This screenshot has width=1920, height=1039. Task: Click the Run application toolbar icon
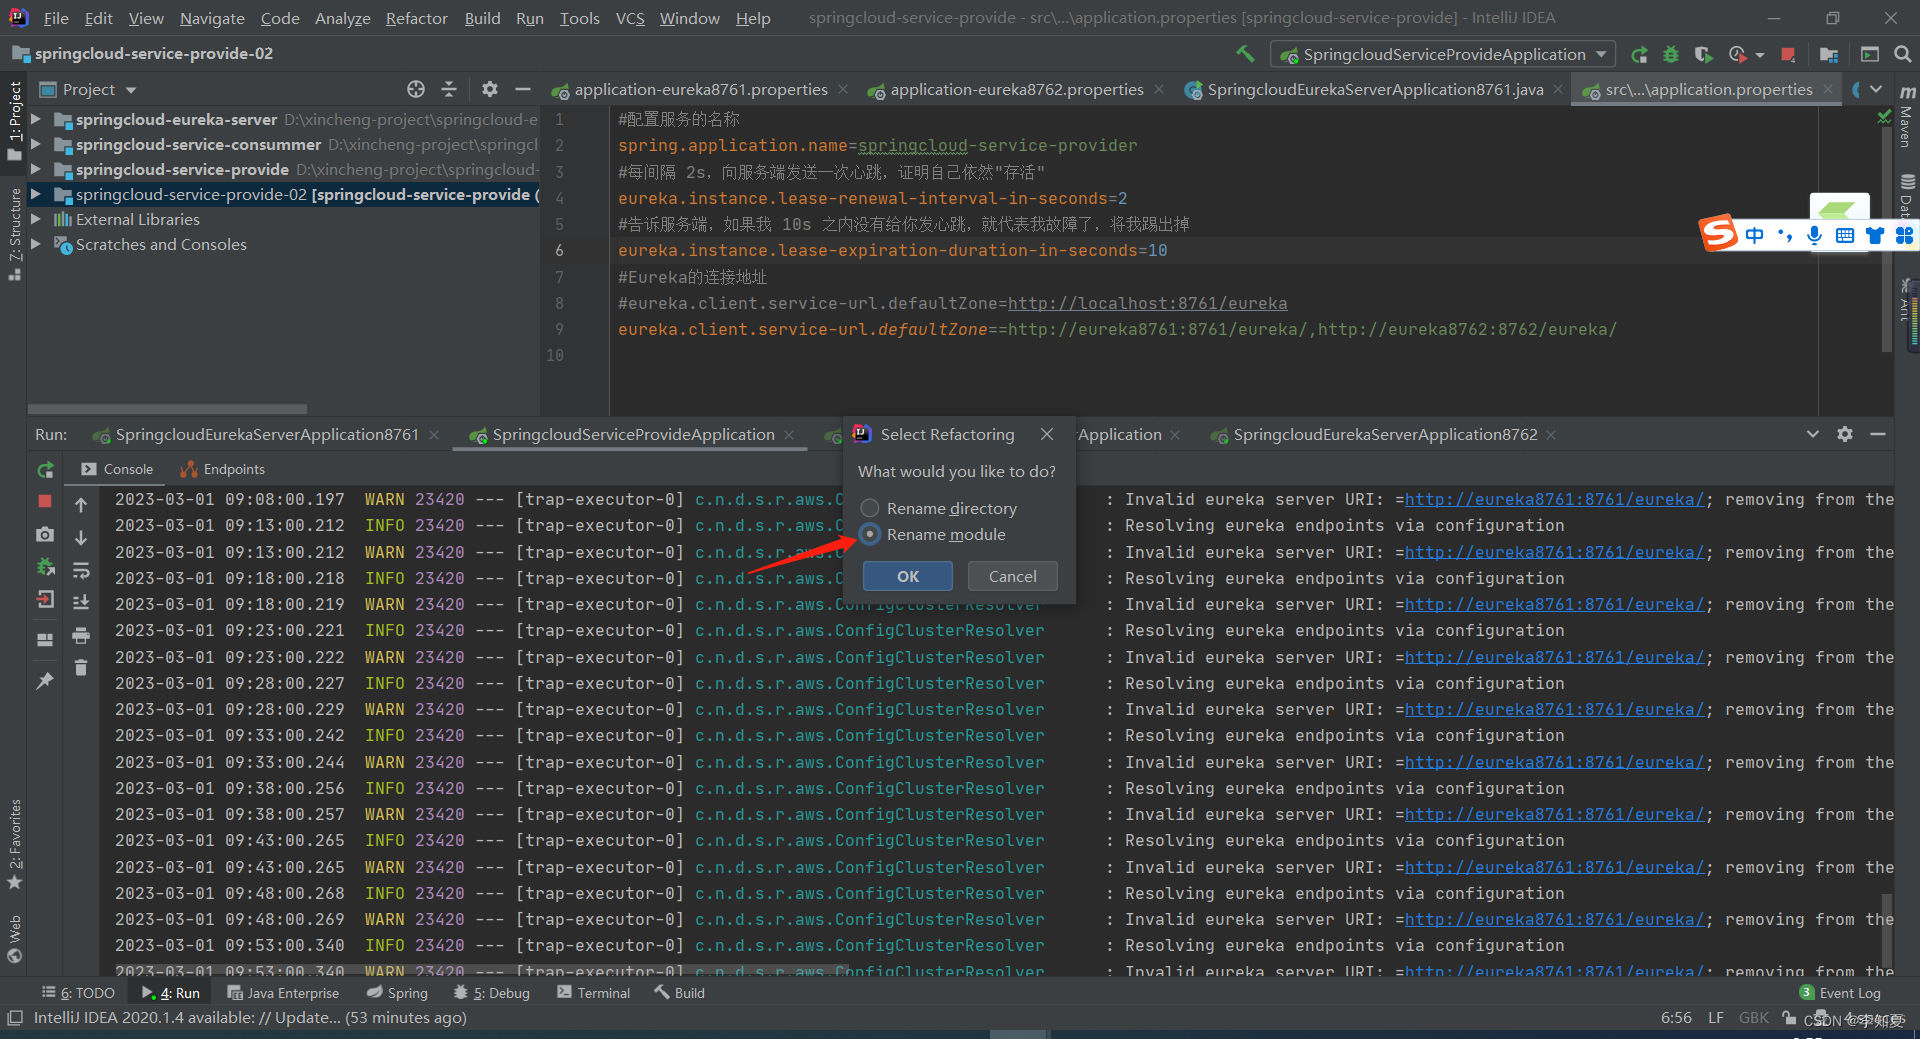pyautogui.click(x=1639, y=54)
